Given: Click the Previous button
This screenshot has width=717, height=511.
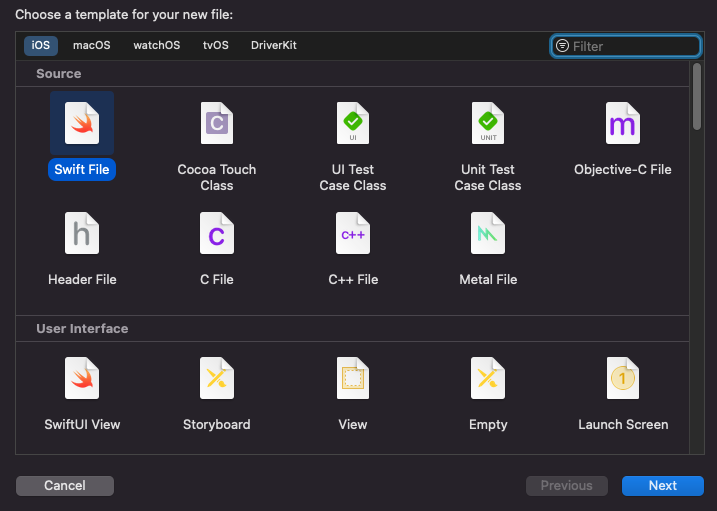Looking at the screenshot, I should coord(567,485).
